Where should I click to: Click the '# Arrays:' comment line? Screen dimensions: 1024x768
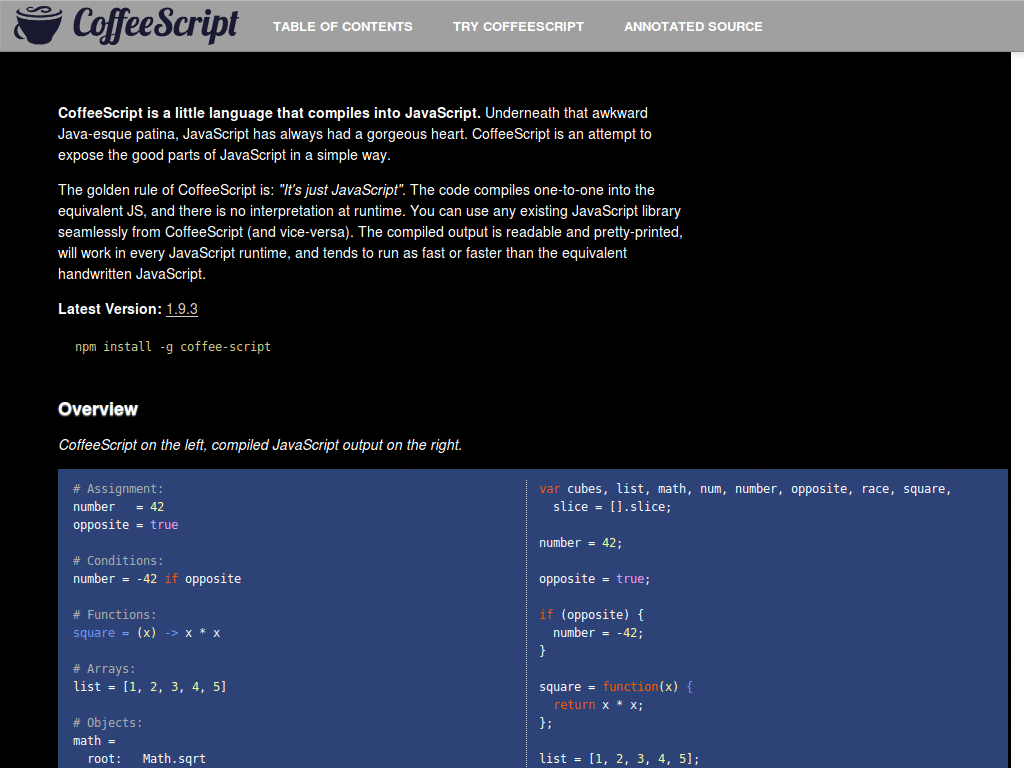point(104,669)
